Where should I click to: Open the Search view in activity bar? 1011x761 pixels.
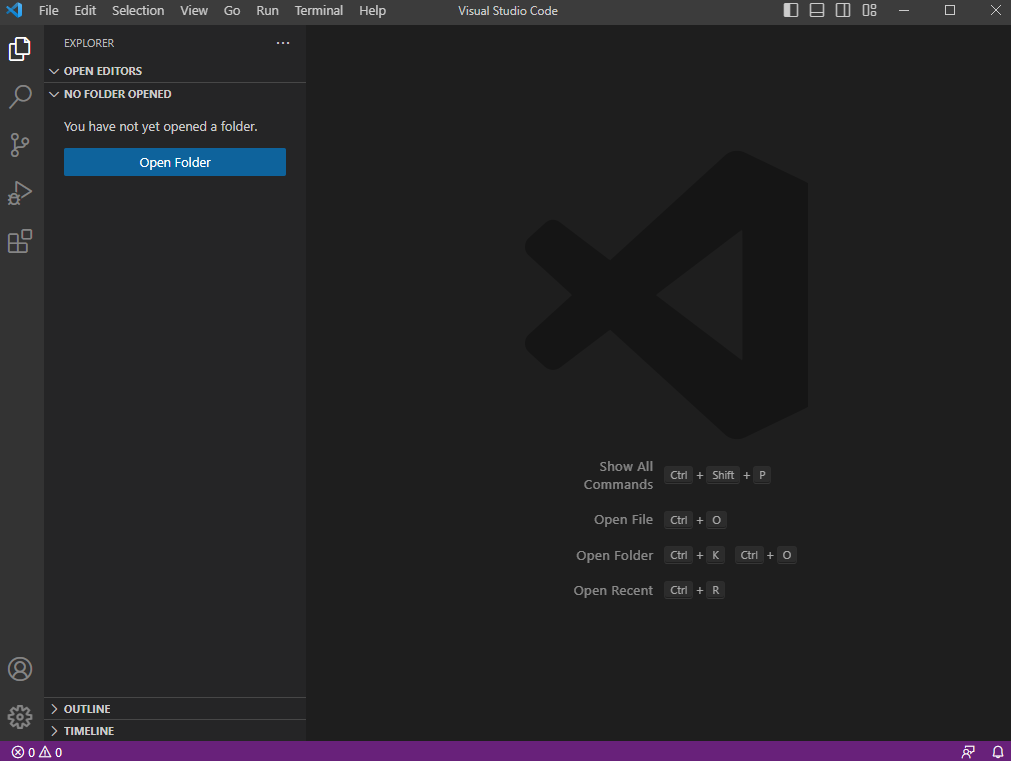pos(21,97)
